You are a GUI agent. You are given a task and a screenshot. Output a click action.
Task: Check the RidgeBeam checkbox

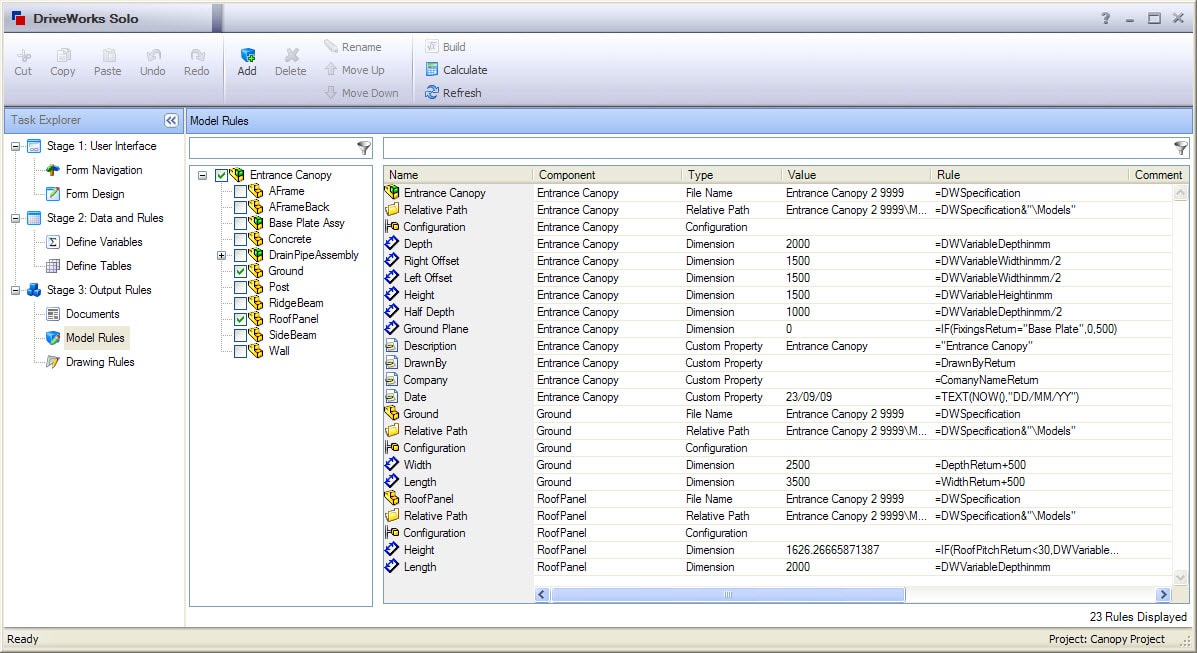240,303
